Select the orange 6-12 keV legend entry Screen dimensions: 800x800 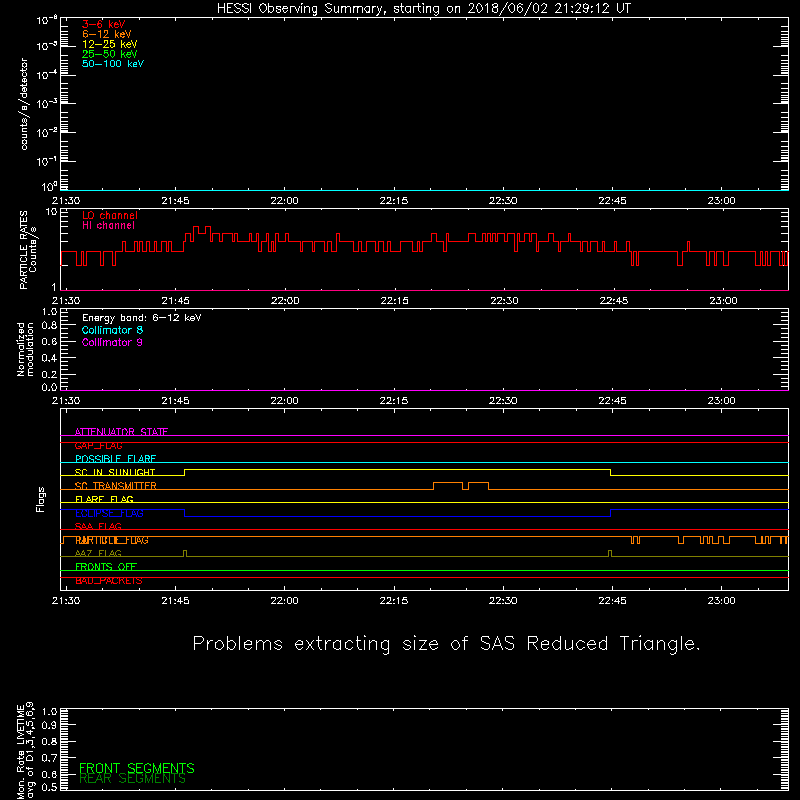click(107, 34)
